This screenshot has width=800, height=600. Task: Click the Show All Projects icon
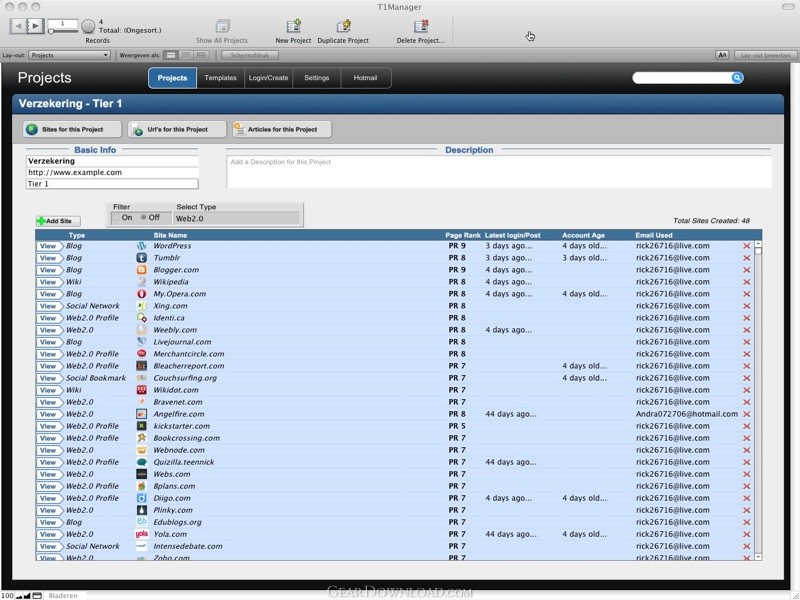click(x=222, y=26)
